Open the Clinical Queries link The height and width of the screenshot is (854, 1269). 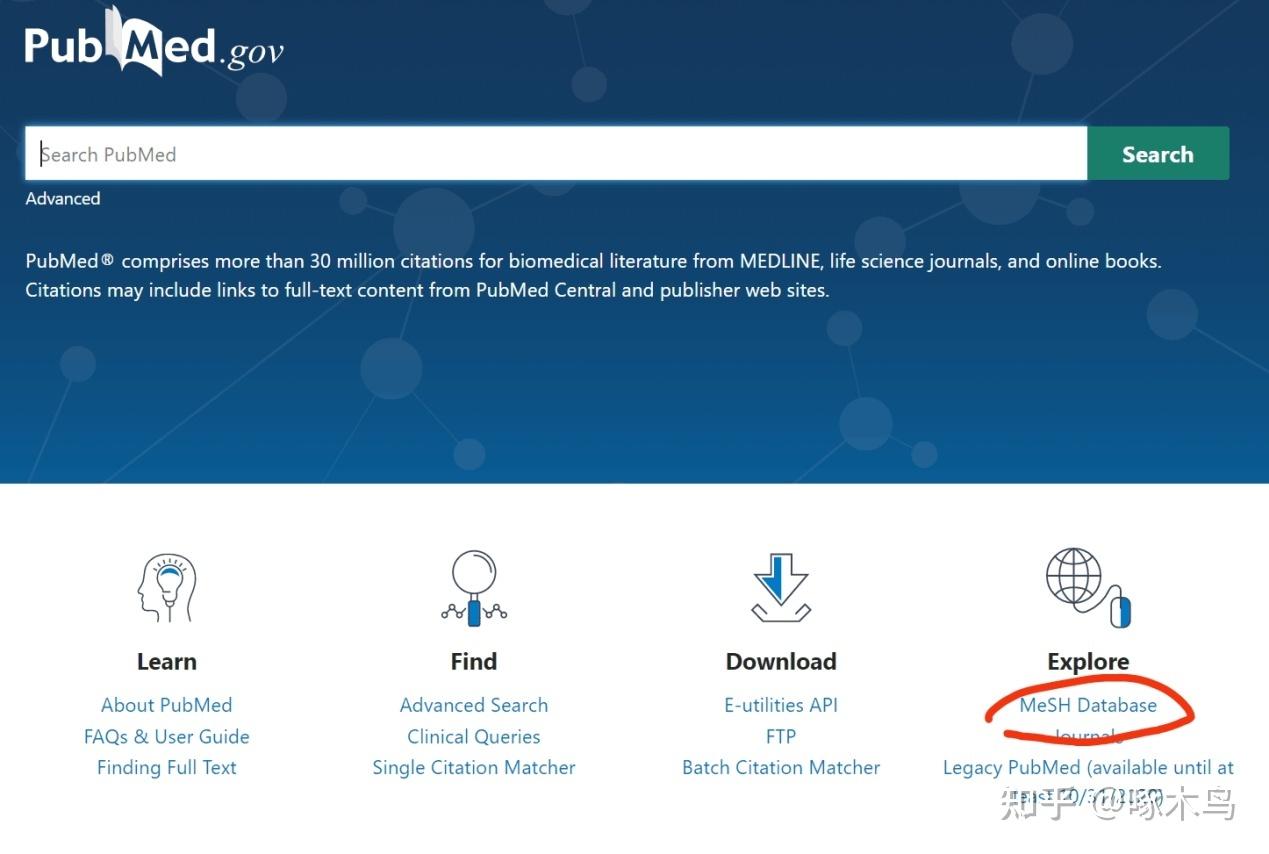point(474,736)
